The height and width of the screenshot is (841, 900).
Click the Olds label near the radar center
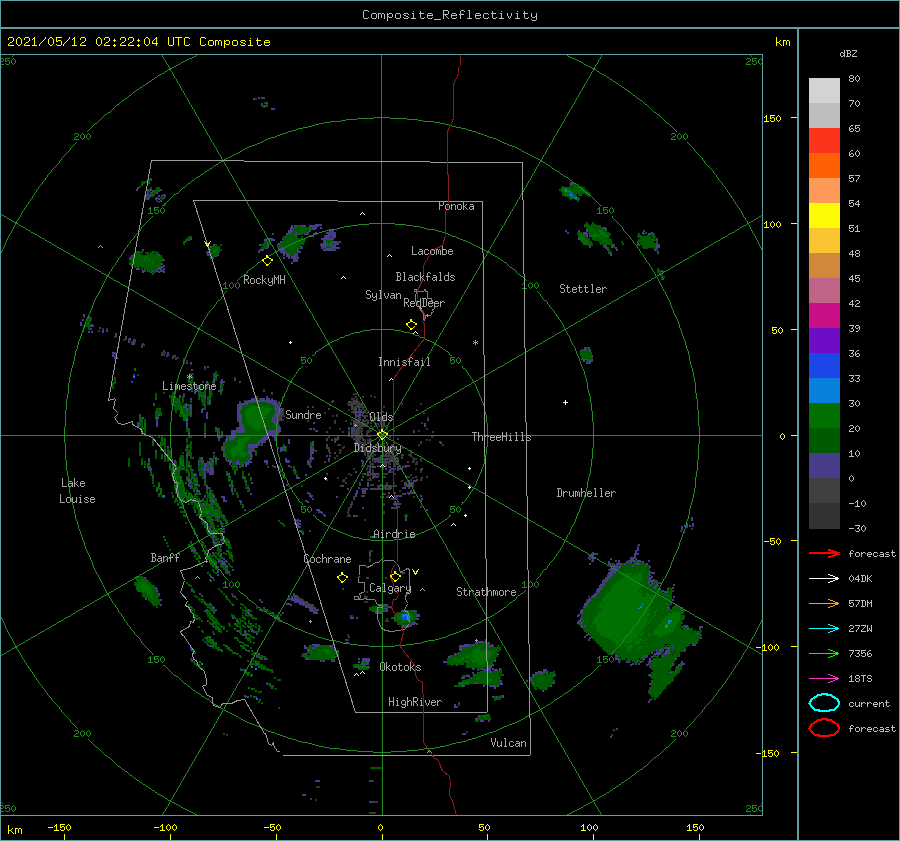tap(381, 417)
